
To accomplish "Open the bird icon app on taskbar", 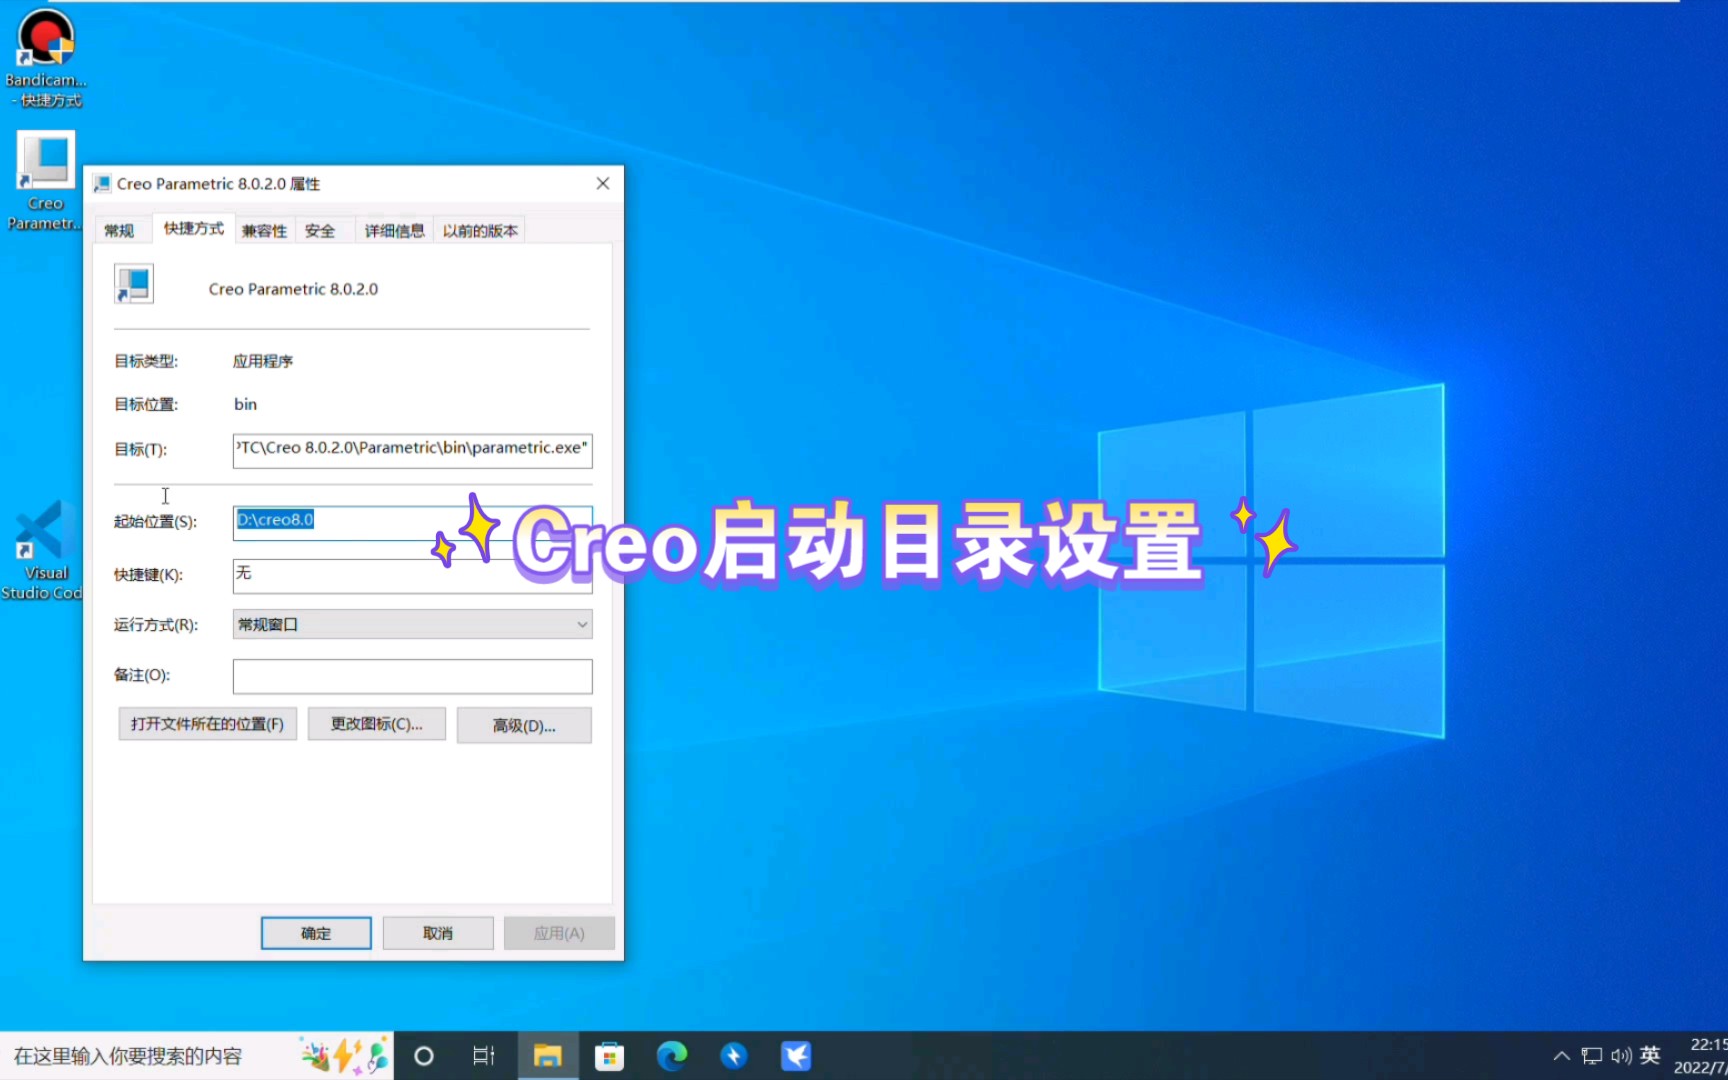I will coord(796,1056).
